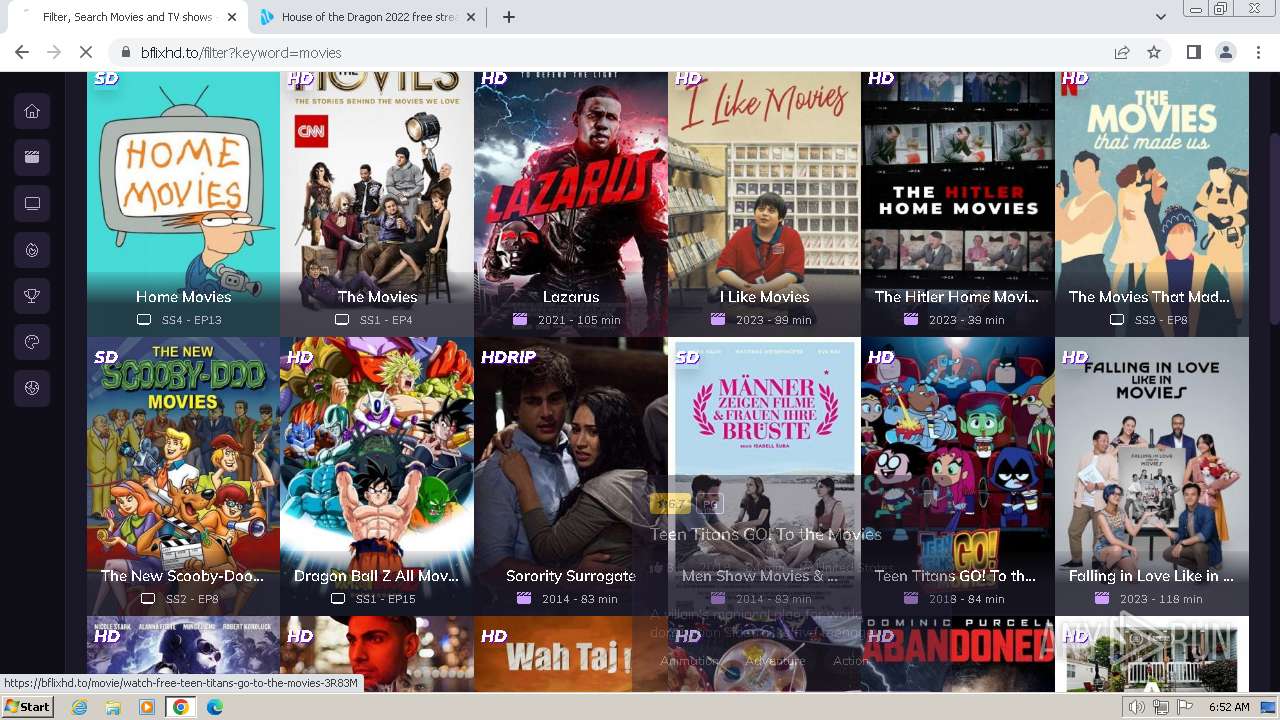The image size is (1280, 720).
Task: Open the globe country sidebar icon
Action: (32, 389)
